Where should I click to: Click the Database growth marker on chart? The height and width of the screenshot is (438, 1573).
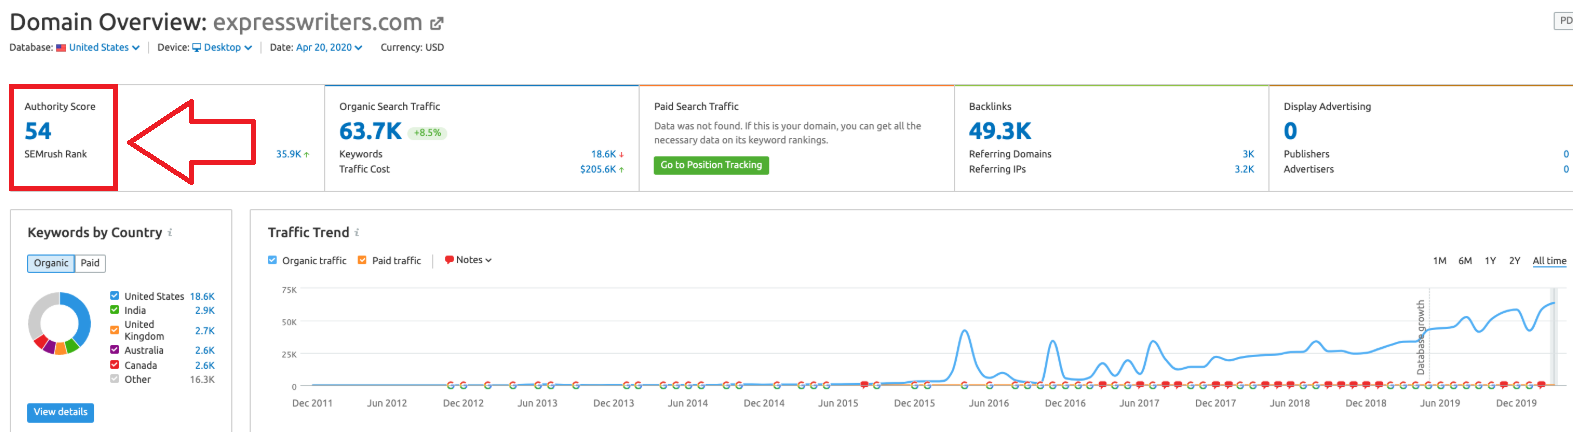(x=1421, y=337)
